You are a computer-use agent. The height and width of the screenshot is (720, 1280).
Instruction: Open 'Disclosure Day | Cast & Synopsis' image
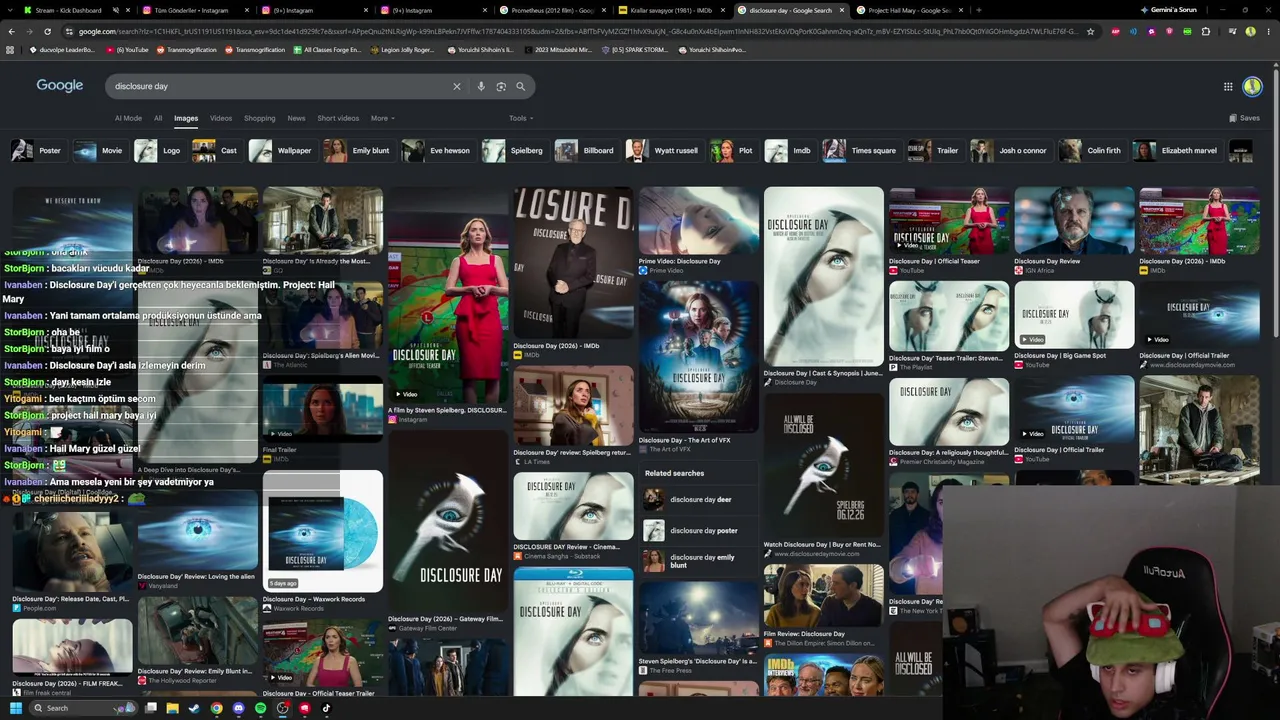tap(823, 276)
